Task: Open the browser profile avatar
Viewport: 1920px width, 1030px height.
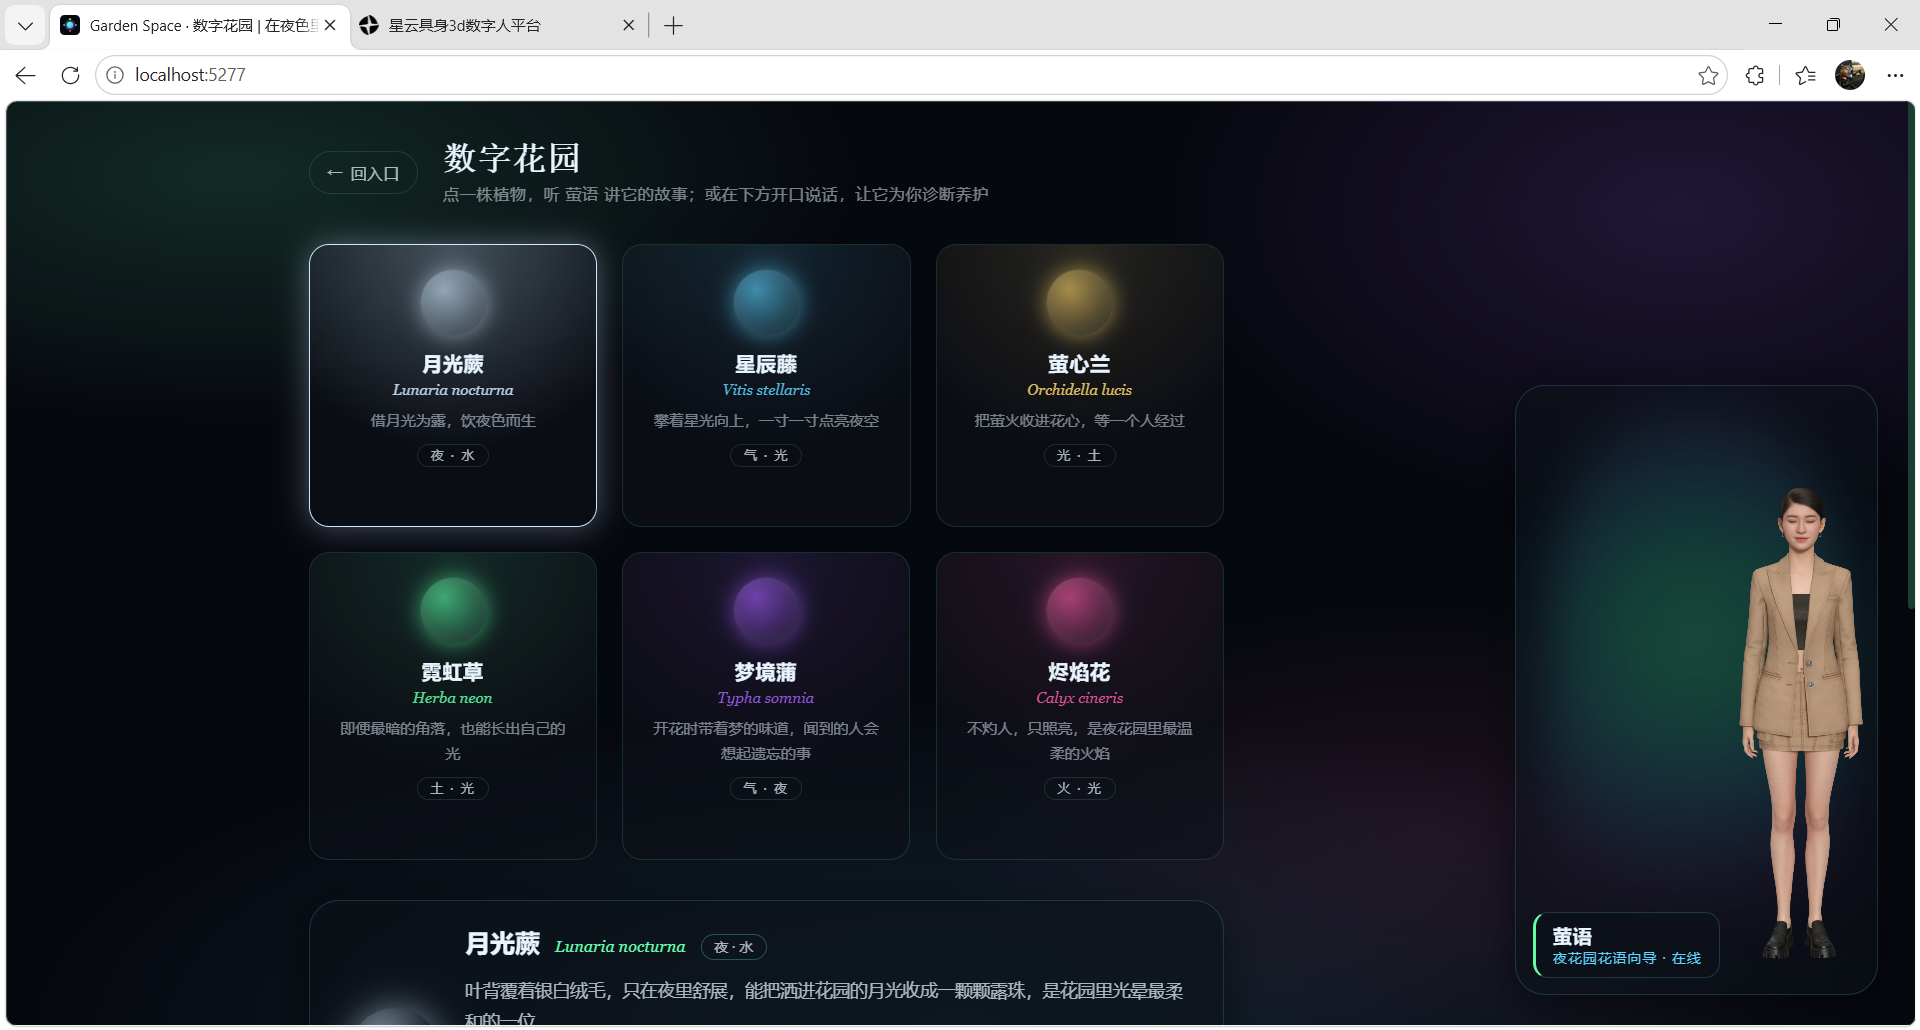Action: [x=1850, y=75]
